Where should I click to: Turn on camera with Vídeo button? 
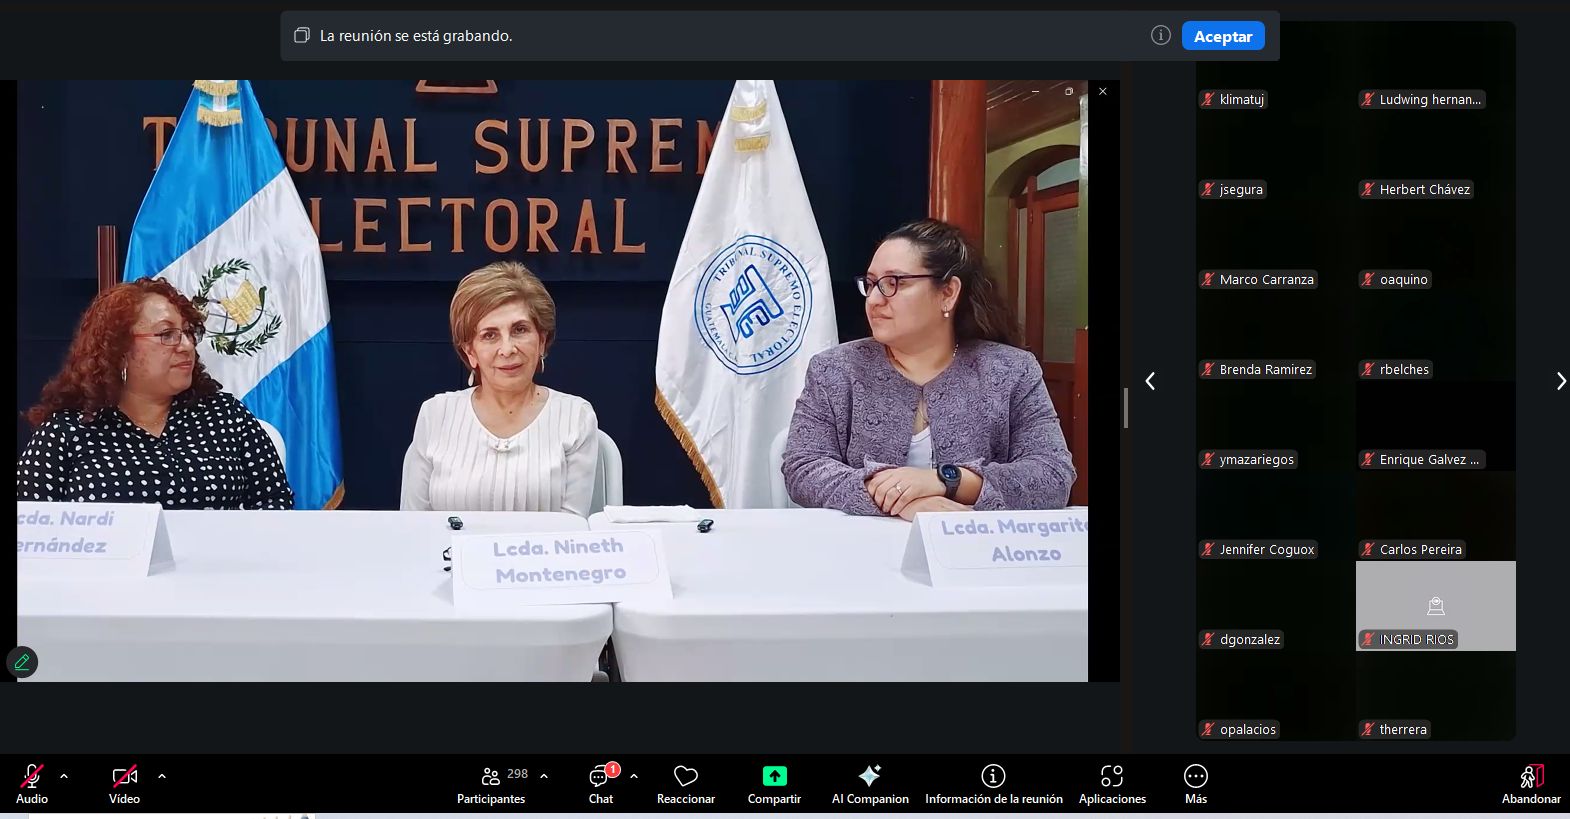click(x=124, y=777)
